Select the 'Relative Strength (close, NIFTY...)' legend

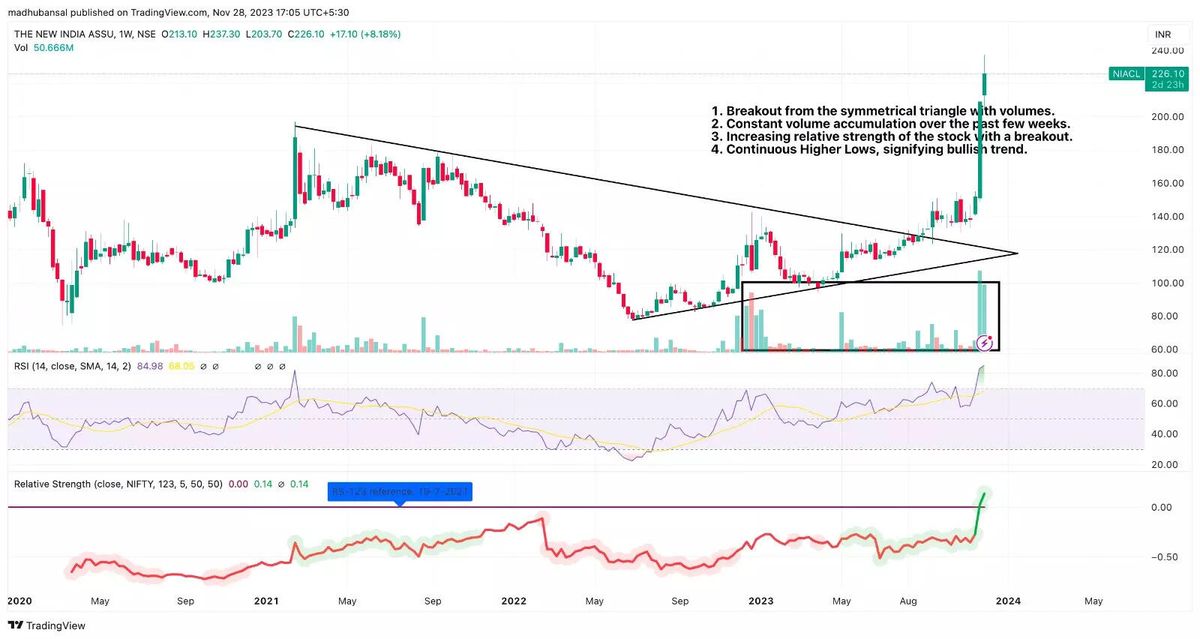tap(119, 484)
